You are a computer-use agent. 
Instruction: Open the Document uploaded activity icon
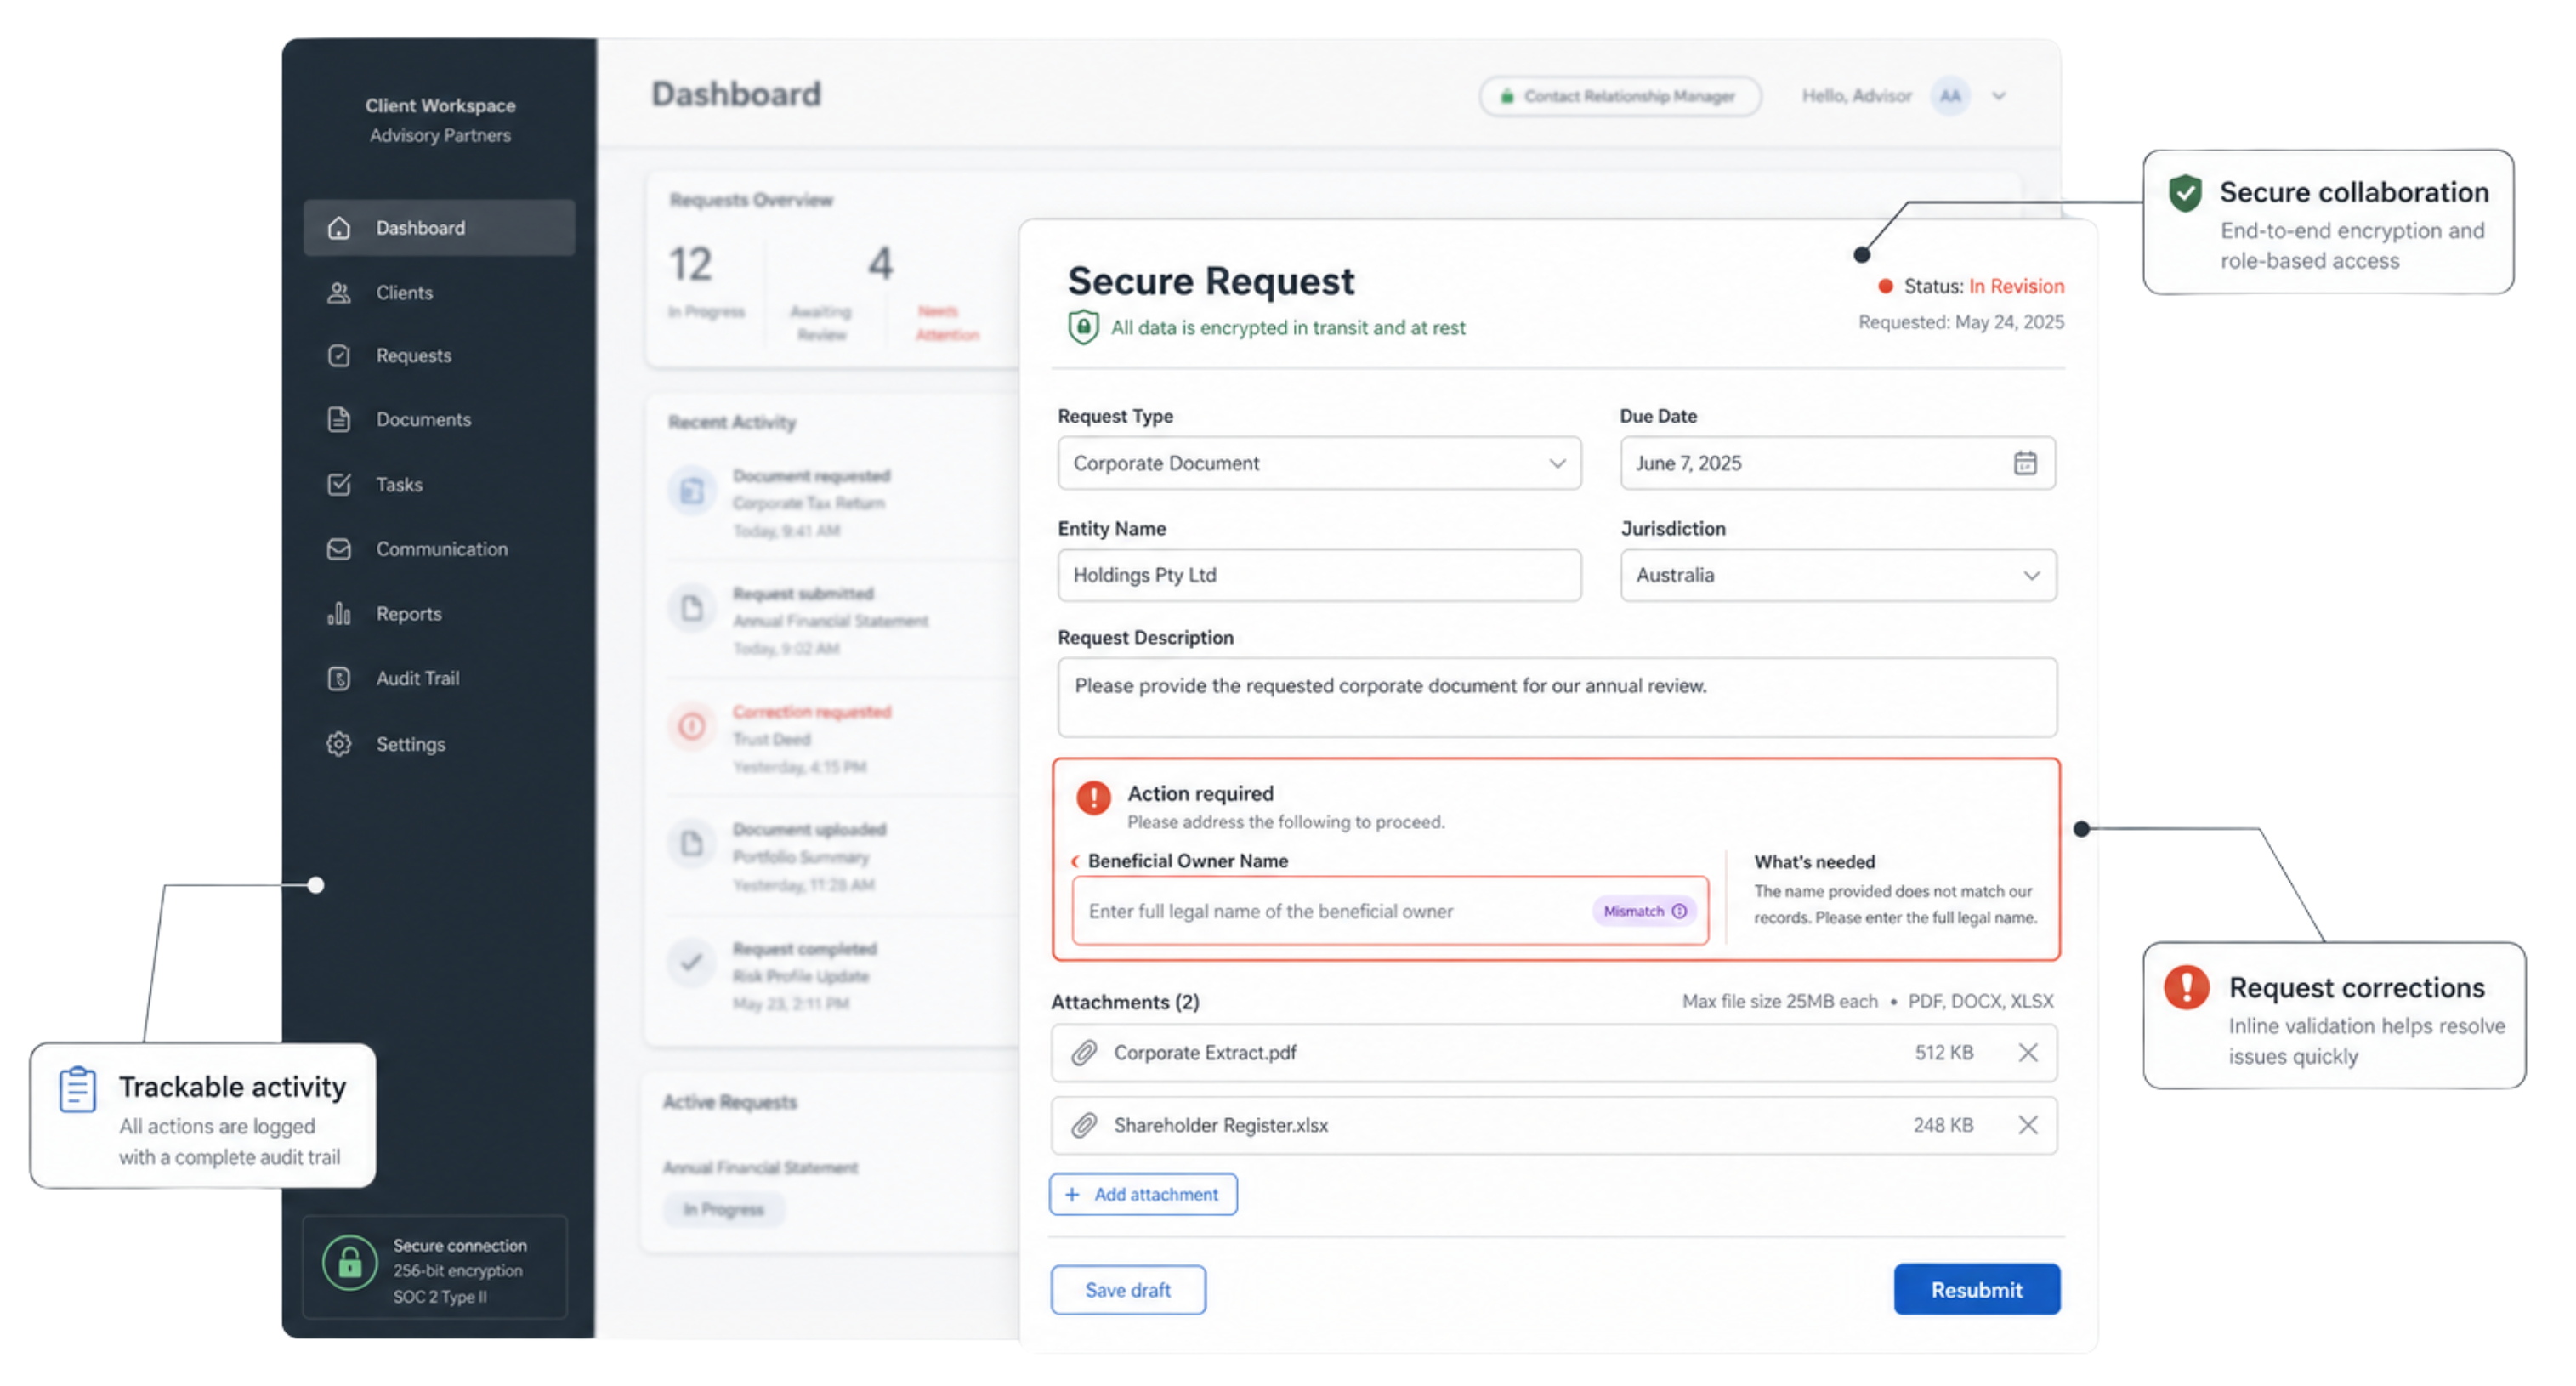(x=692, y=844)
